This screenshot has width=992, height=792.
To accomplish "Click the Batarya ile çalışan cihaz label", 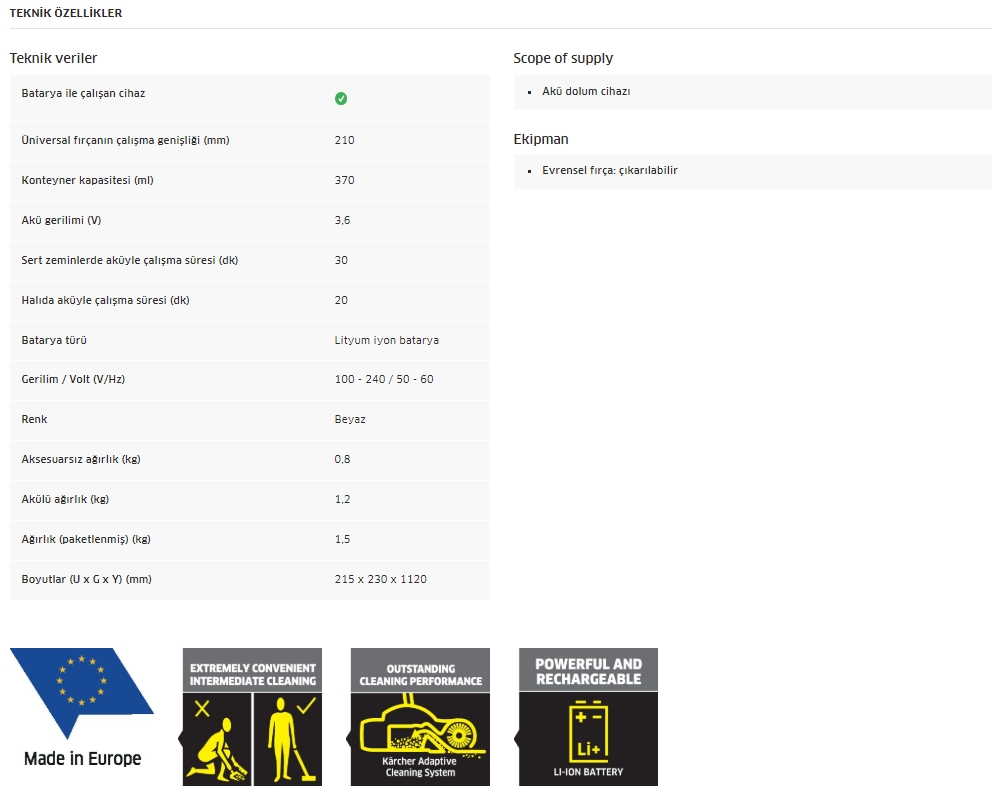I will click(84, 93).
